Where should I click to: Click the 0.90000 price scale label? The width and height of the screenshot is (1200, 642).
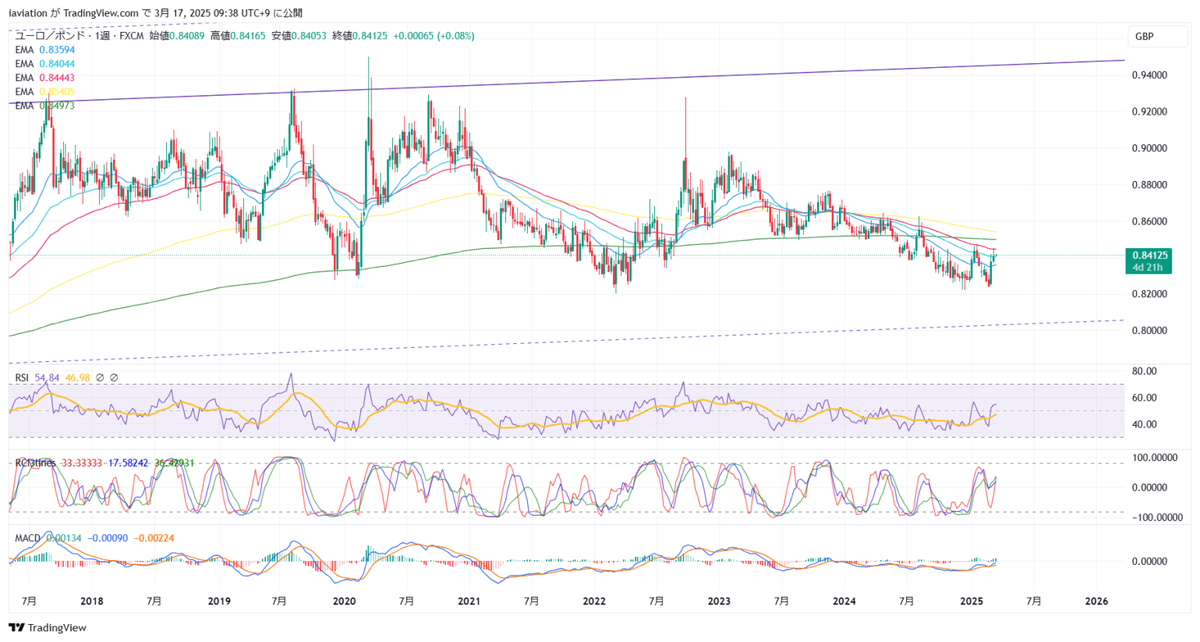[x=1148, y=148]
